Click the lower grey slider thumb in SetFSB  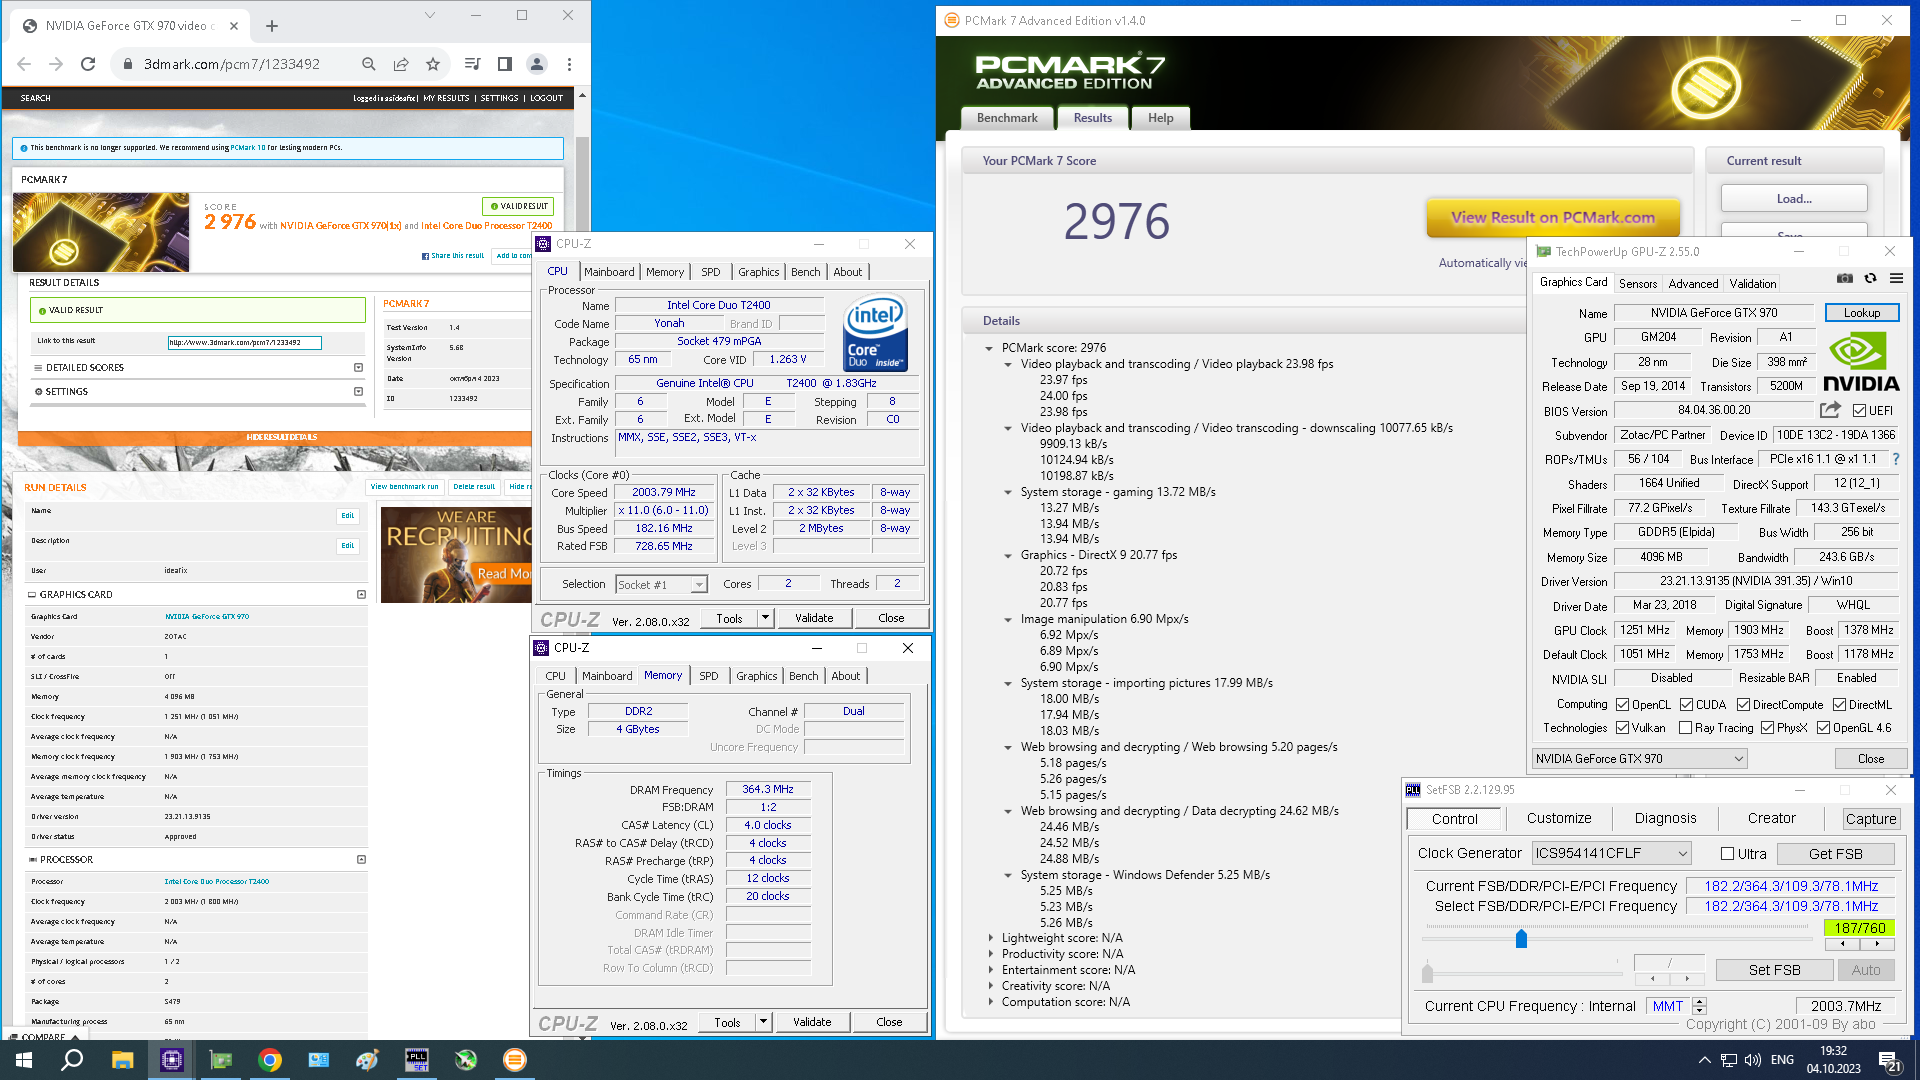click(1427, 972)
